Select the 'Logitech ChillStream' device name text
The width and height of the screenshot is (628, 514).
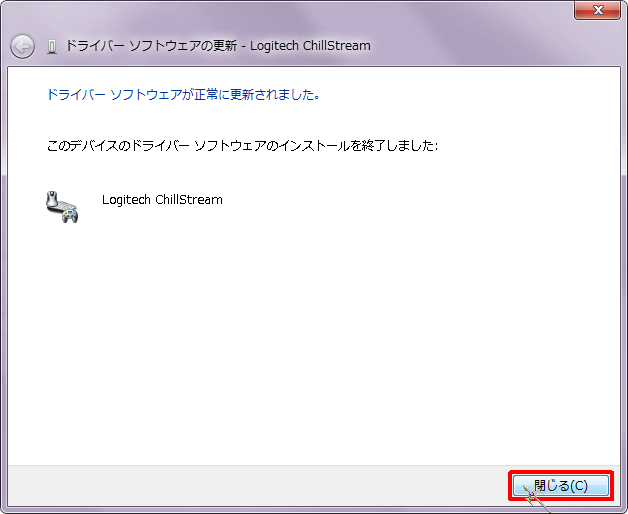[162, 200]
